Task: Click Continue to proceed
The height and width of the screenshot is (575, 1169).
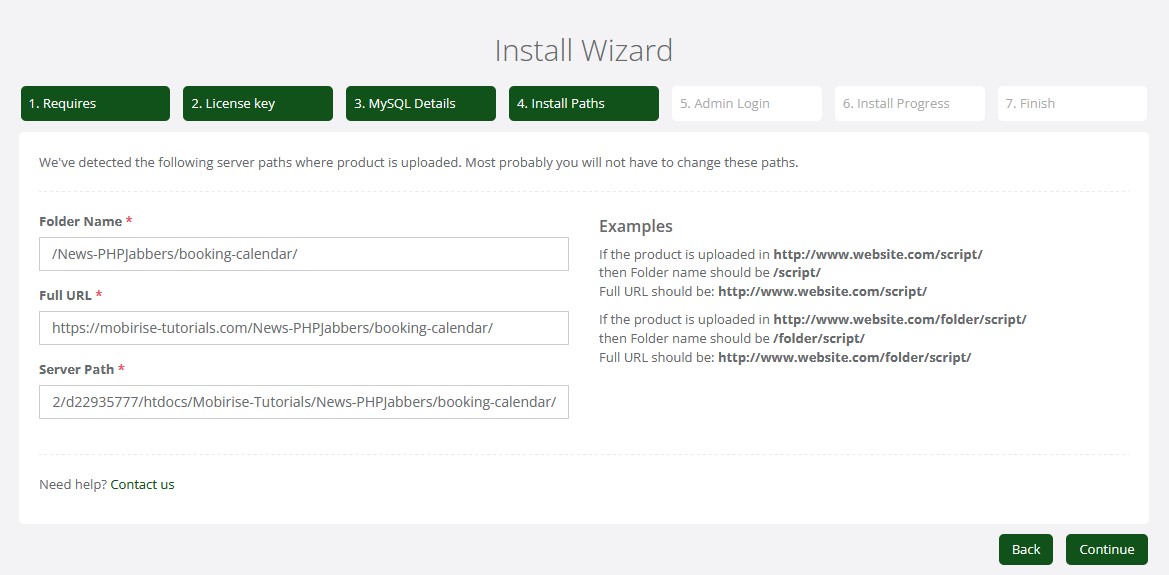Action: 1106,549
